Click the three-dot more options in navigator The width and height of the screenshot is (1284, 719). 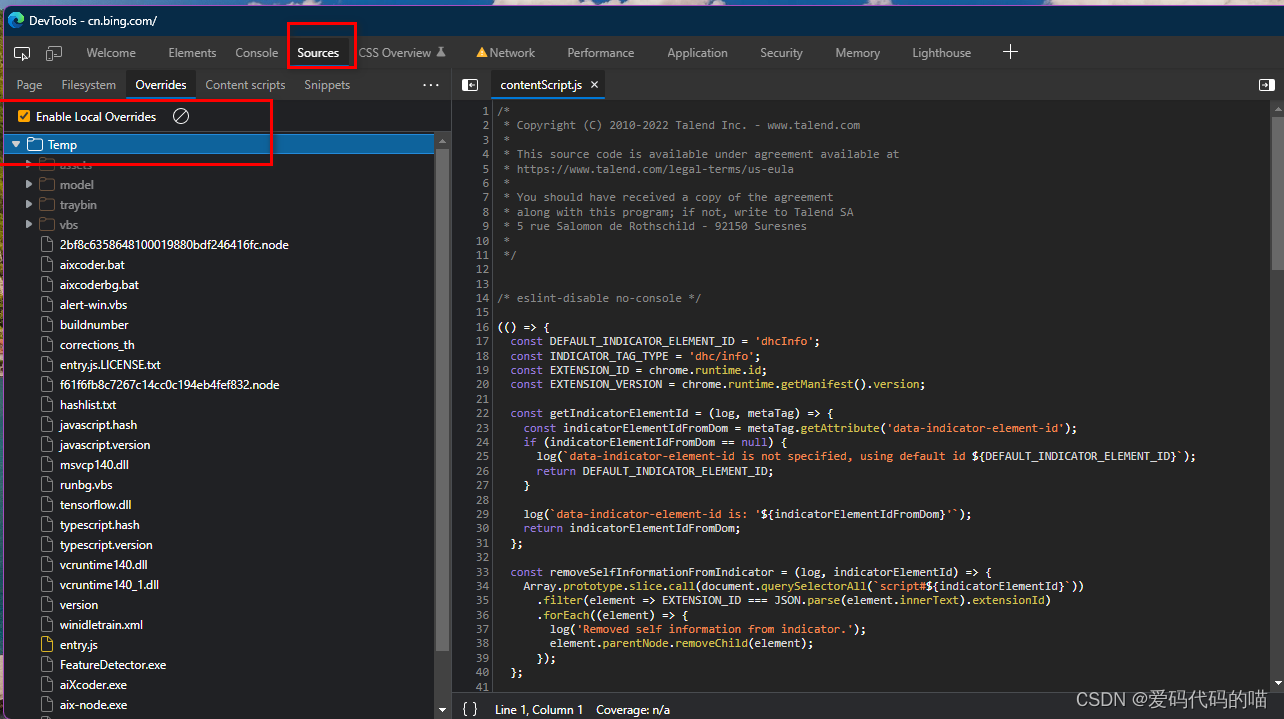click(431, 85)
